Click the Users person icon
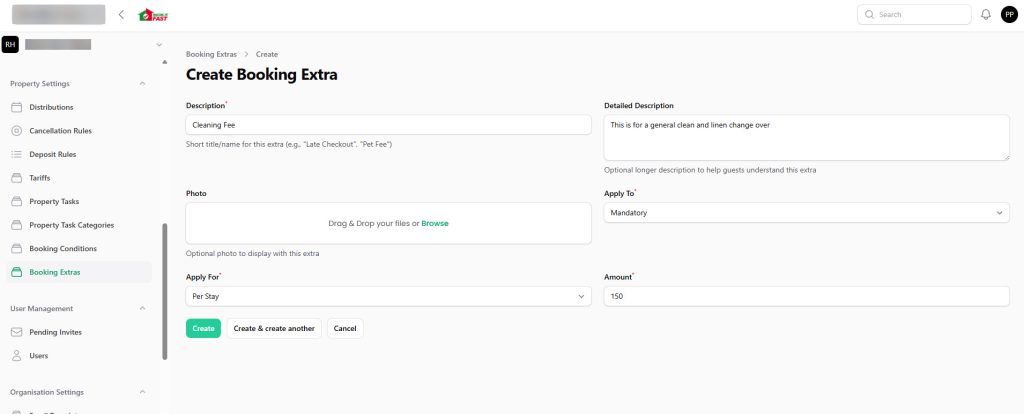The height and width of the screenshot is (414, 1024). pos(16,356)
